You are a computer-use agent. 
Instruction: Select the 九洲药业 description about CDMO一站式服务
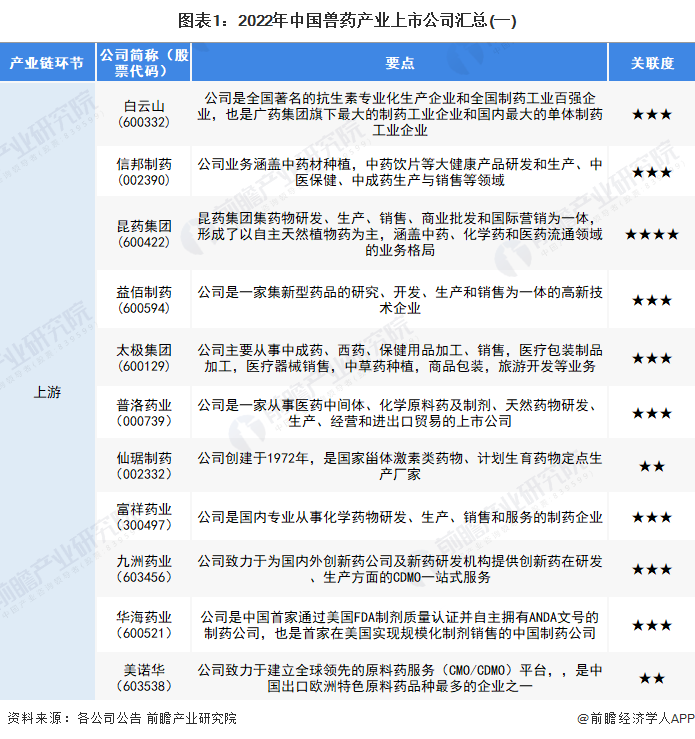coord(400,569)
